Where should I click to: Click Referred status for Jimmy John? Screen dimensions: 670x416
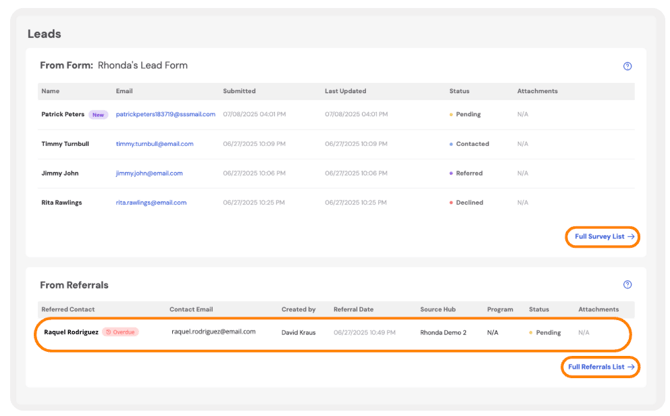pos(466,173)
